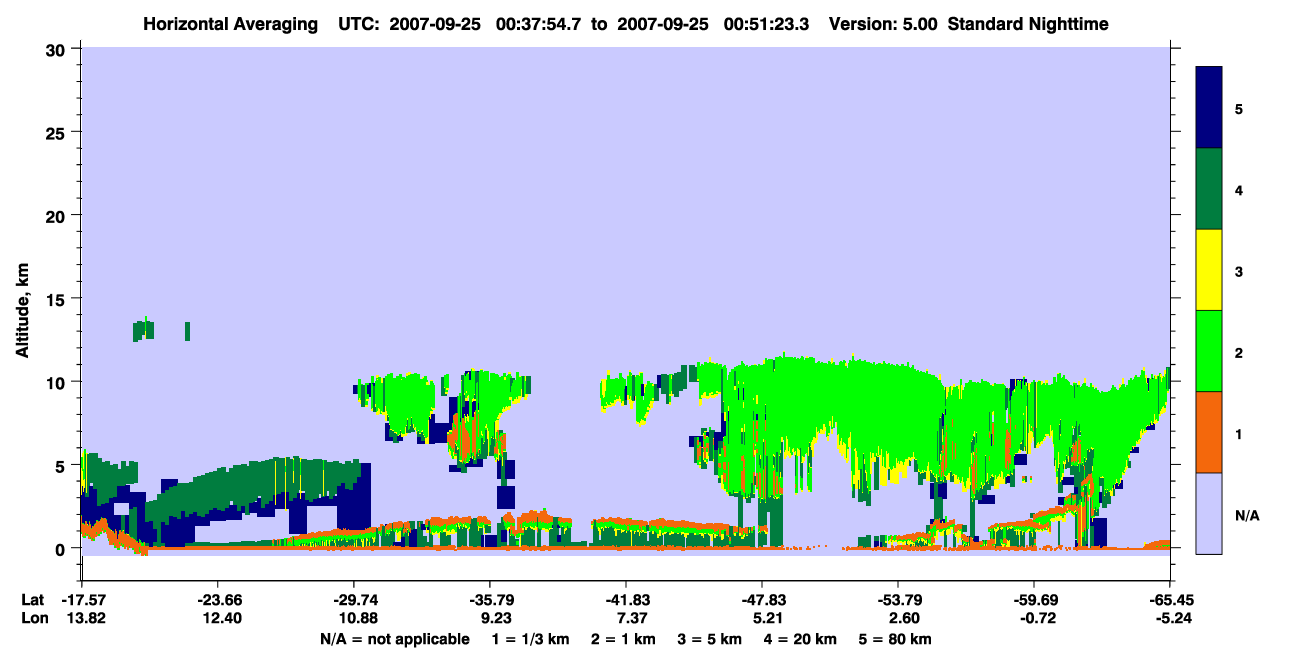This screenshot has height=667, width=1300.
Task: Click the '5 = 80 km' legend text
Action: [897, 639]
